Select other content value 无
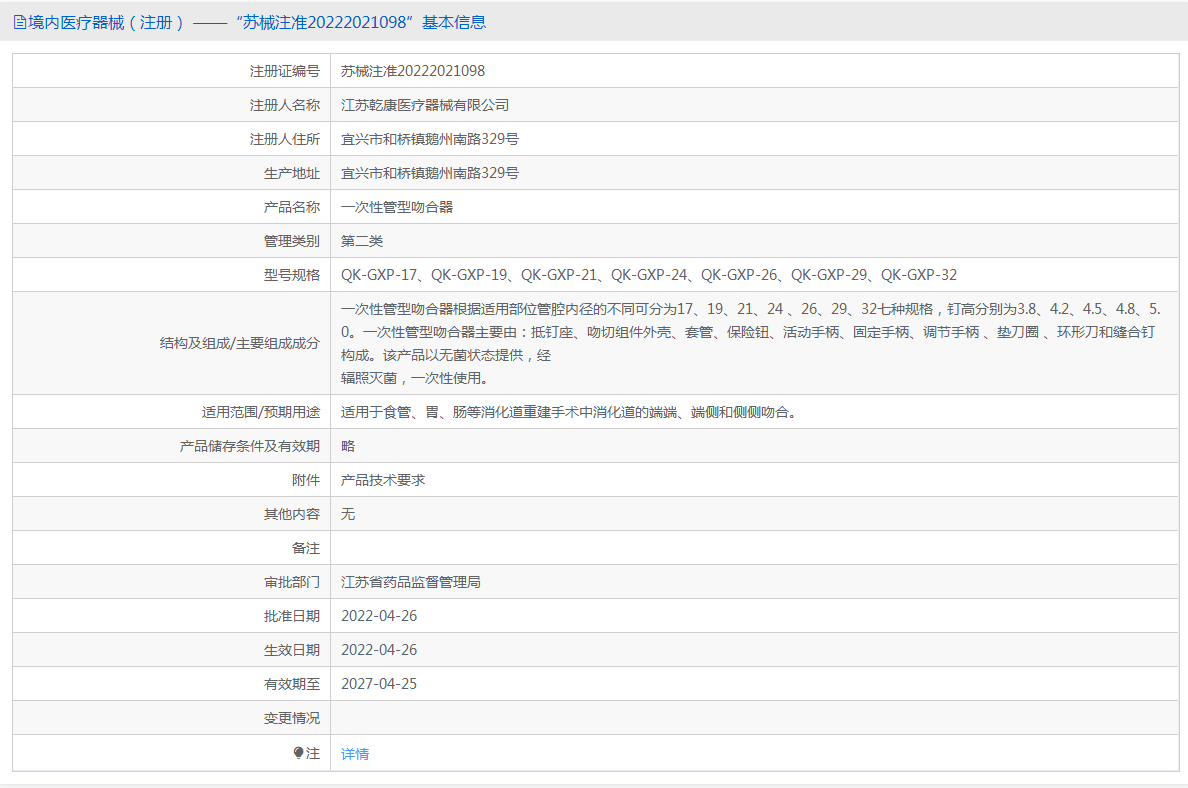Viewport: 1188px width, 788px height. click(x=348, y=514)
